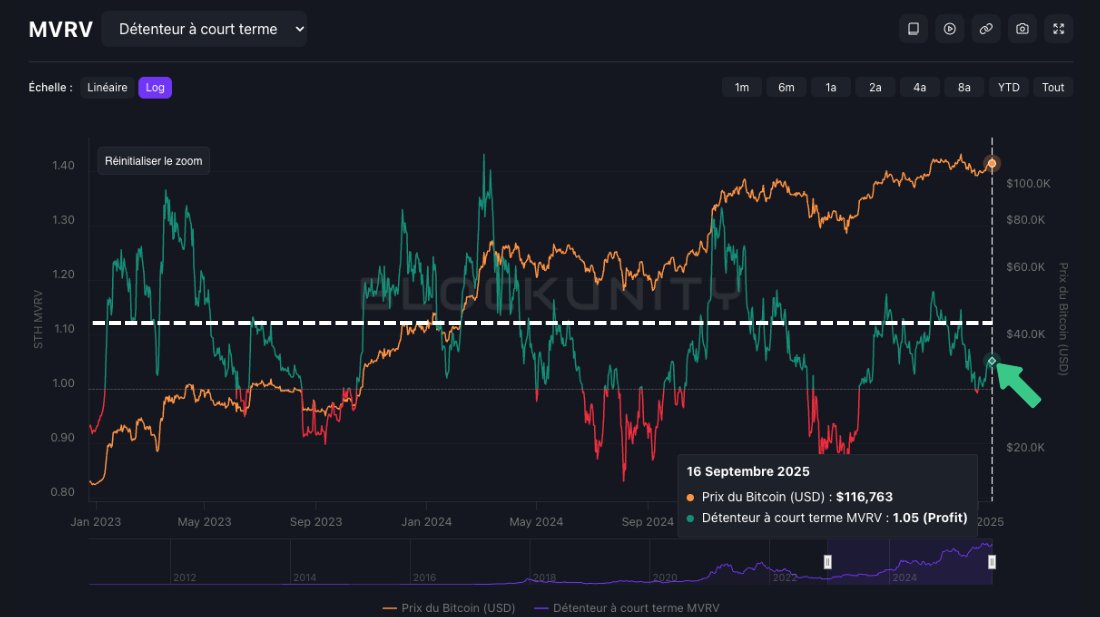Show all data with Tout
The height and width of the screenshot is (617, 1100).
(x=1053, y=88)
